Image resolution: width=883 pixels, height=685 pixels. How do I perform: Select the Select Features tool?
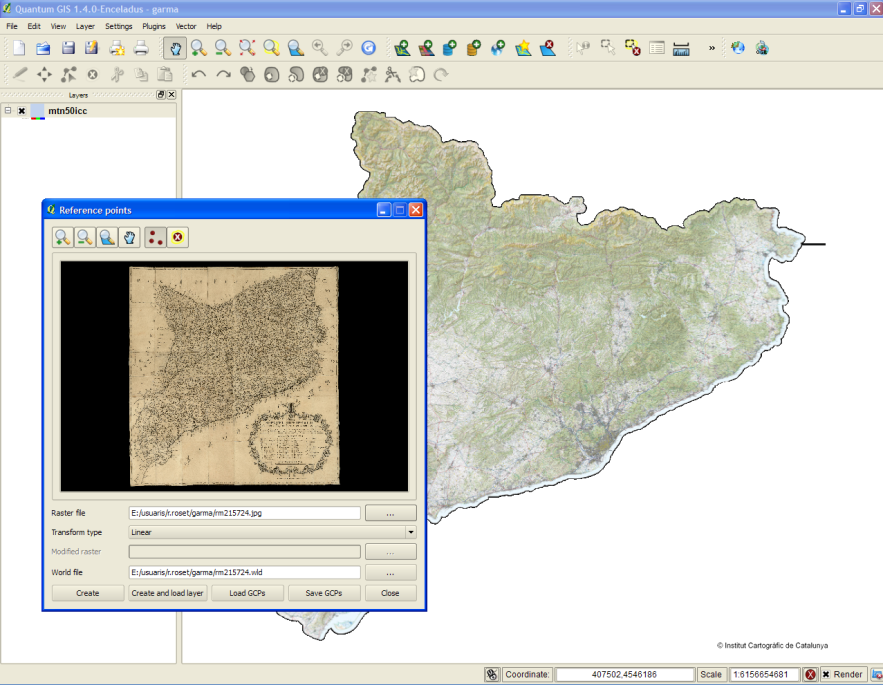tap(608, 48)
